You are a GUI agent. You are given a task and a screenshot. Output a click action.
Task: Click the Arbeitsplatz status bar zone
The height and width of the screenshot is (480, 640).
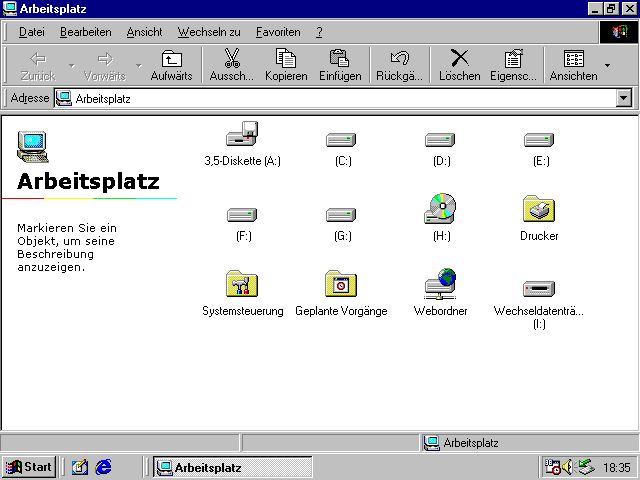[x=530, y=443]
